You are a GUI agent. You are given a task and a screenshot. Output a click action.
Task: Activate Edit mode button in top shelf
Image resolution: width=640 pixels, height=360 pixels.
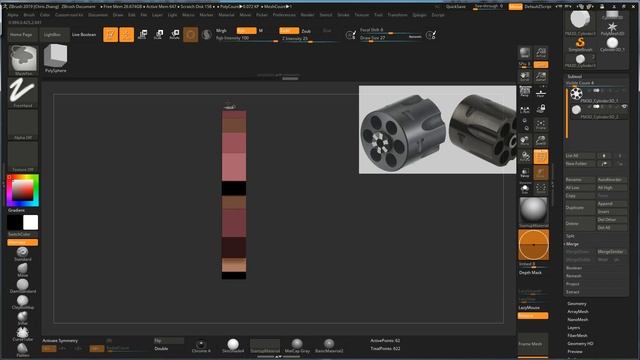click(110, 35)
